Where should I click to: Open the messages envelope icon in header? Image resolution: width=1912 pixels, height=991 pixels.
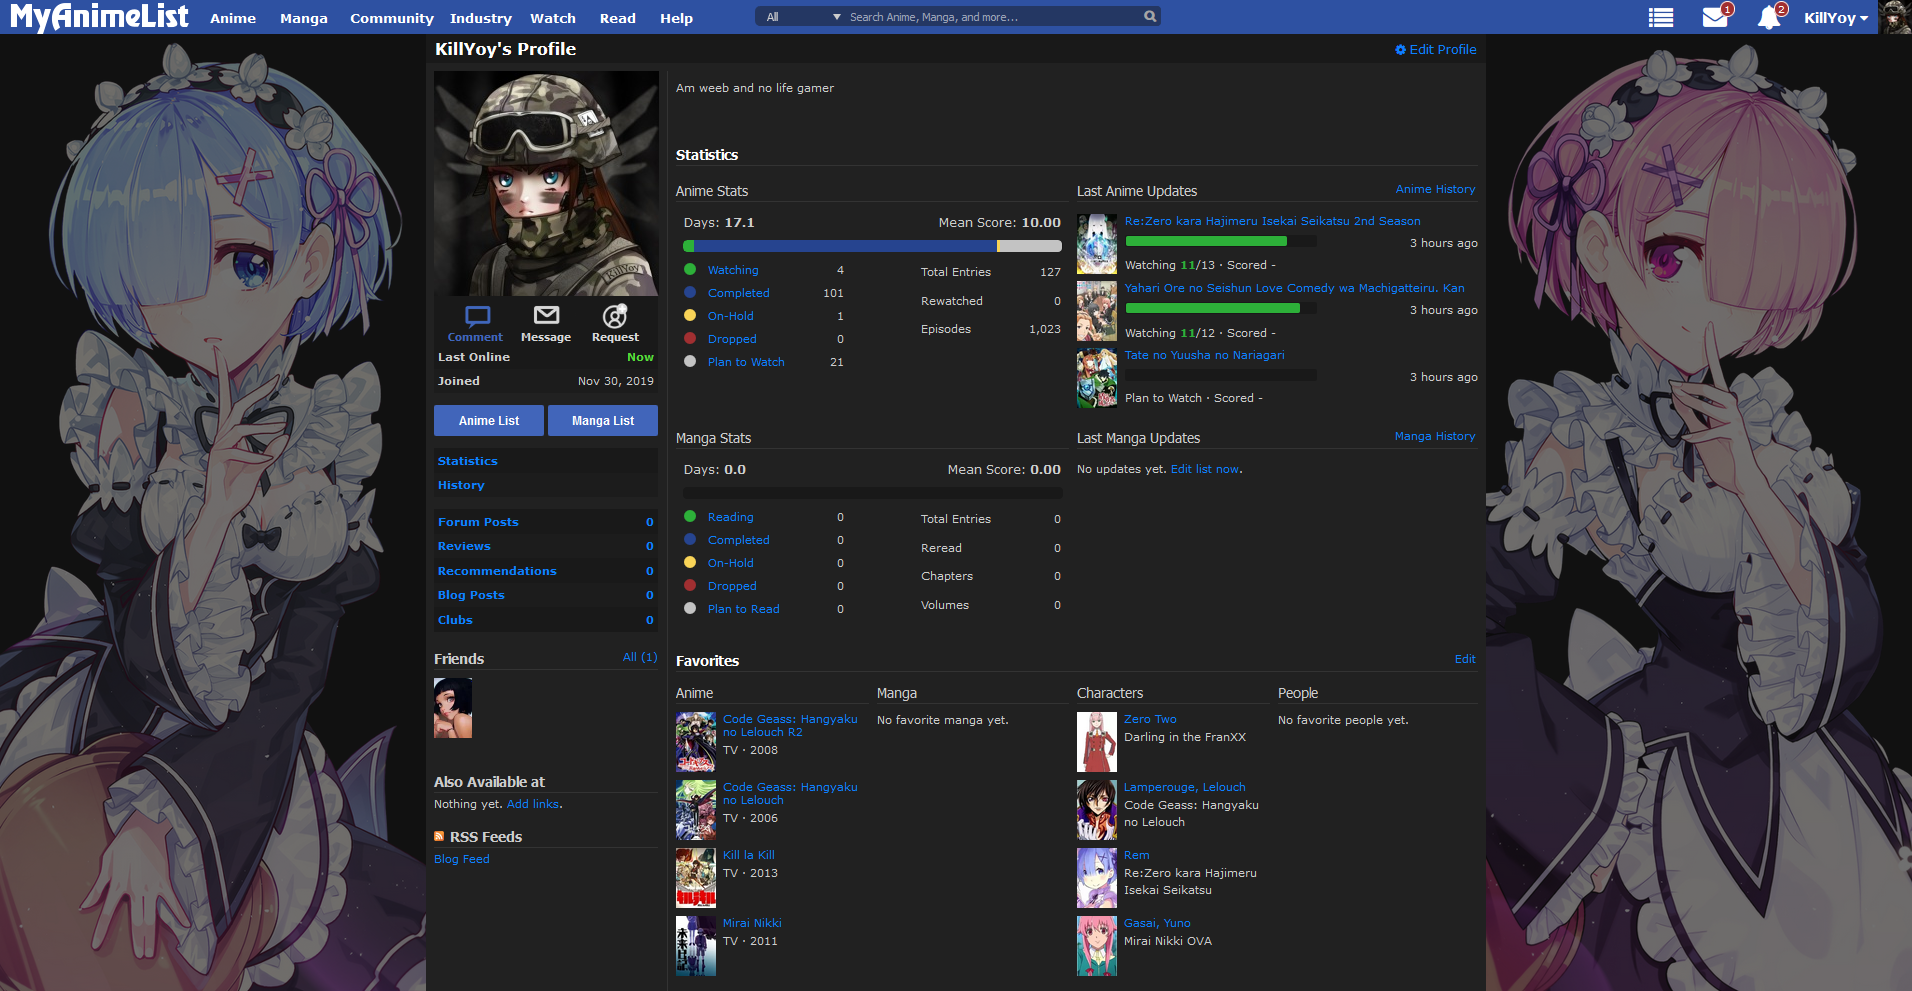pos(1715,17)
